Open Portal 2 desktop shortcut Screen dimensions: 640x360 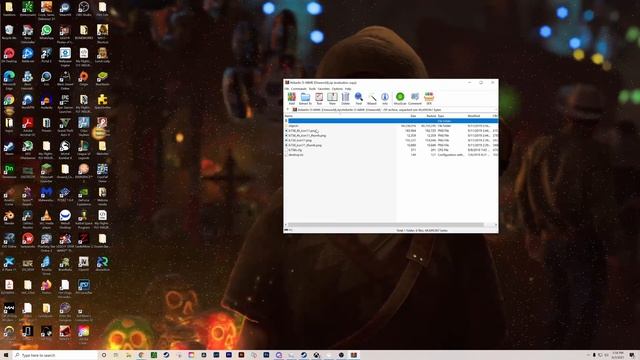[x=46, y=56]
